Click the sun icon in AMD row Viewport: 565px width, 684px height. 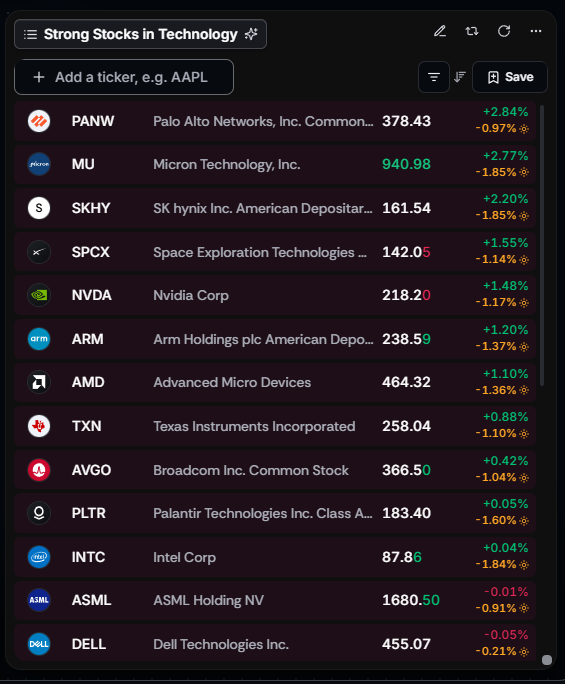(524, 390)
